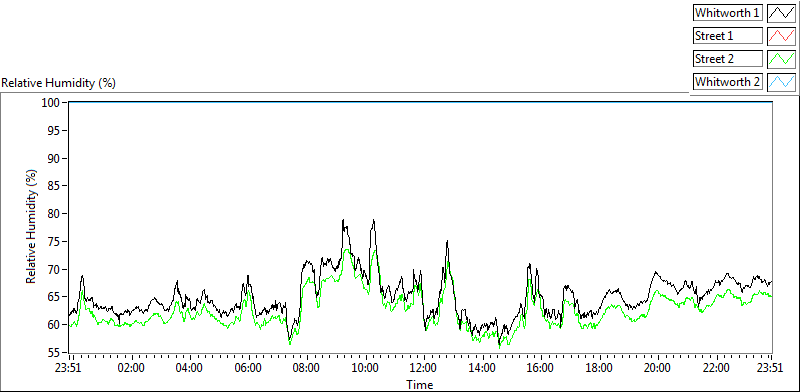This screenshot has height=392, width=800.
Task: Click the Street 2 green line style icon
Action: [x=781, y=59]
